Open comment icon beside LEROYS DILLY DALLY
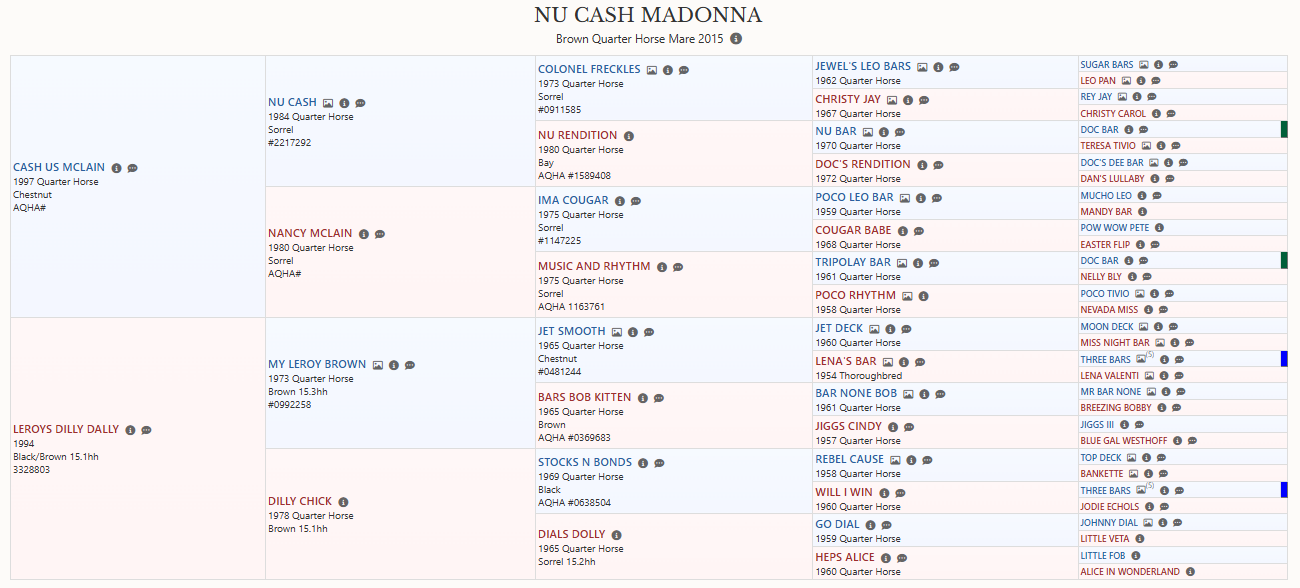This screenshot has height=588, width=1300. 146,430
